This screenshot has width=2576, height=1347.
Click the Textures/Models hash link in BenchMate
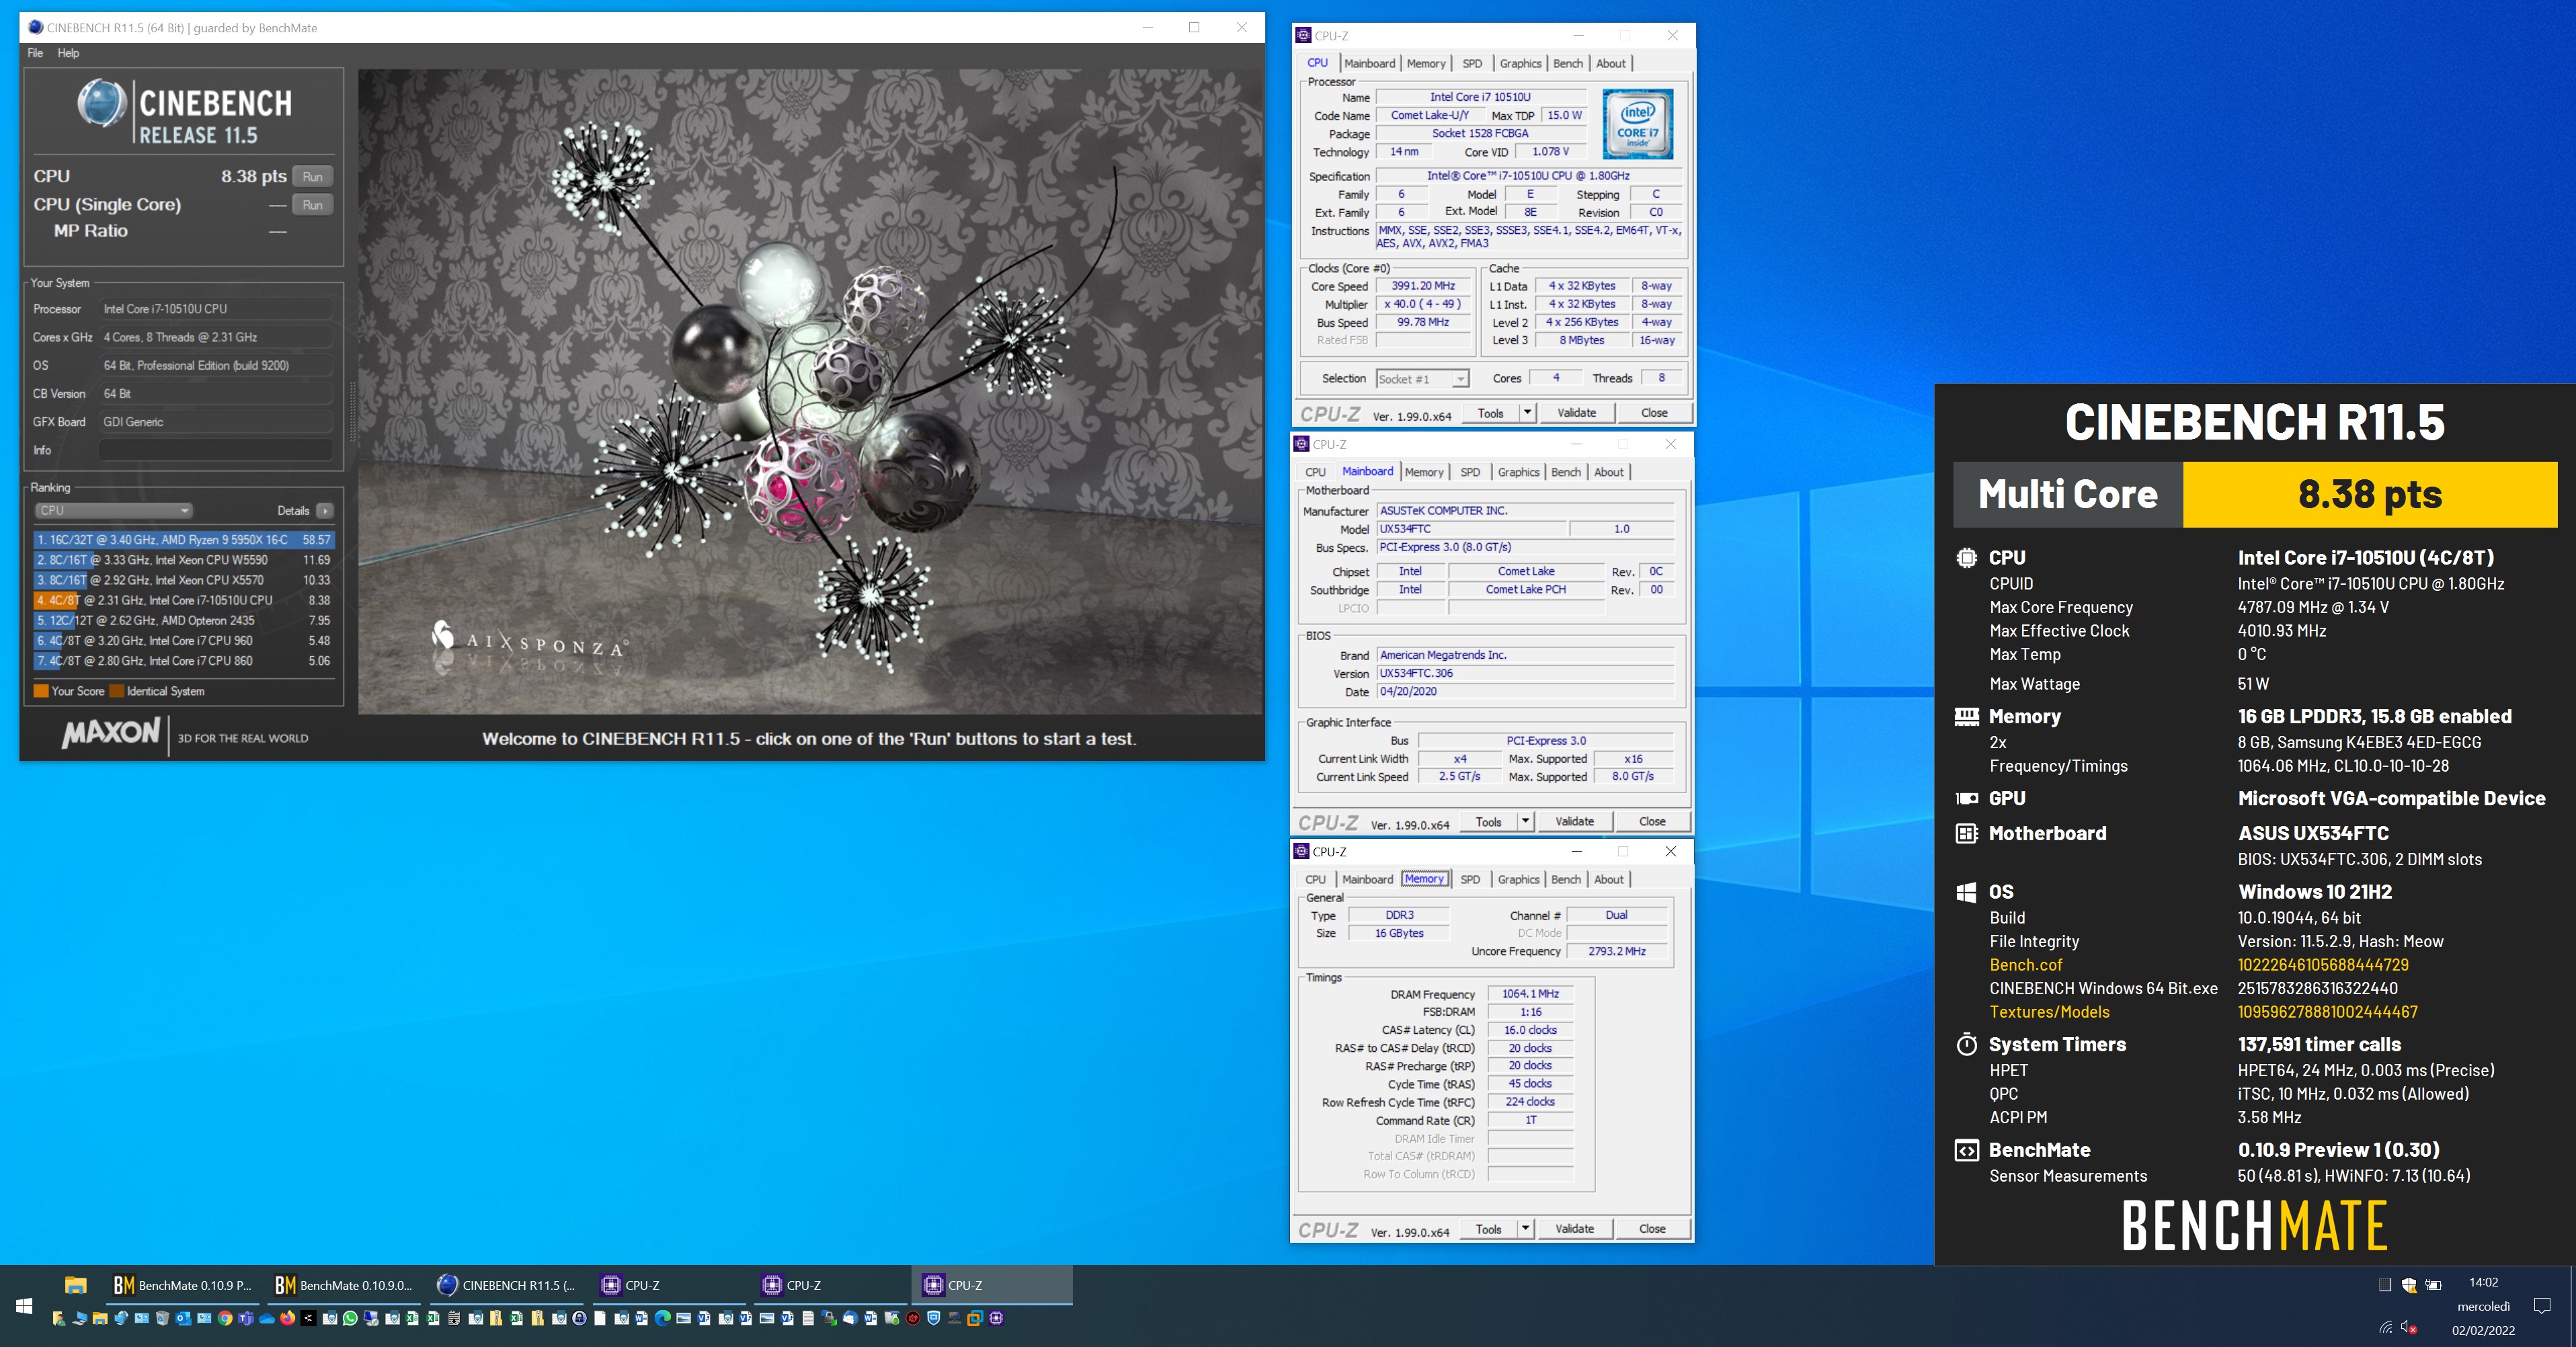[x=2327, y=1012]
